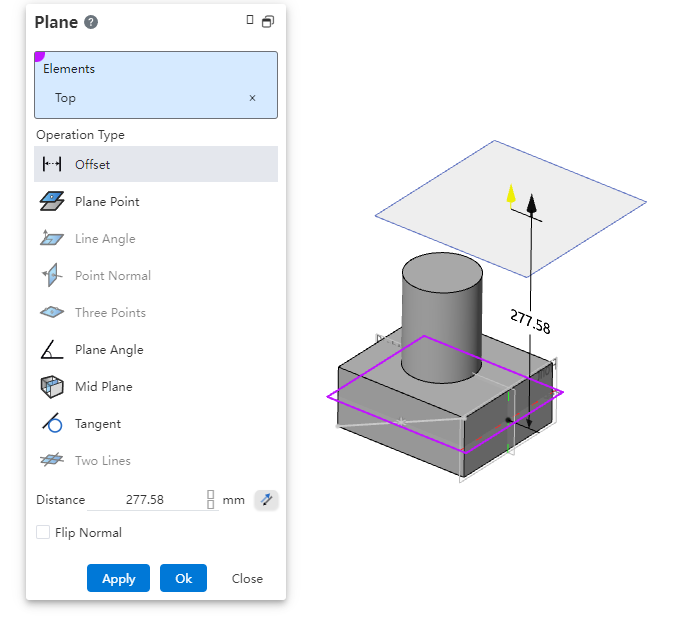Remove the Top element with the x

point(252,98)
